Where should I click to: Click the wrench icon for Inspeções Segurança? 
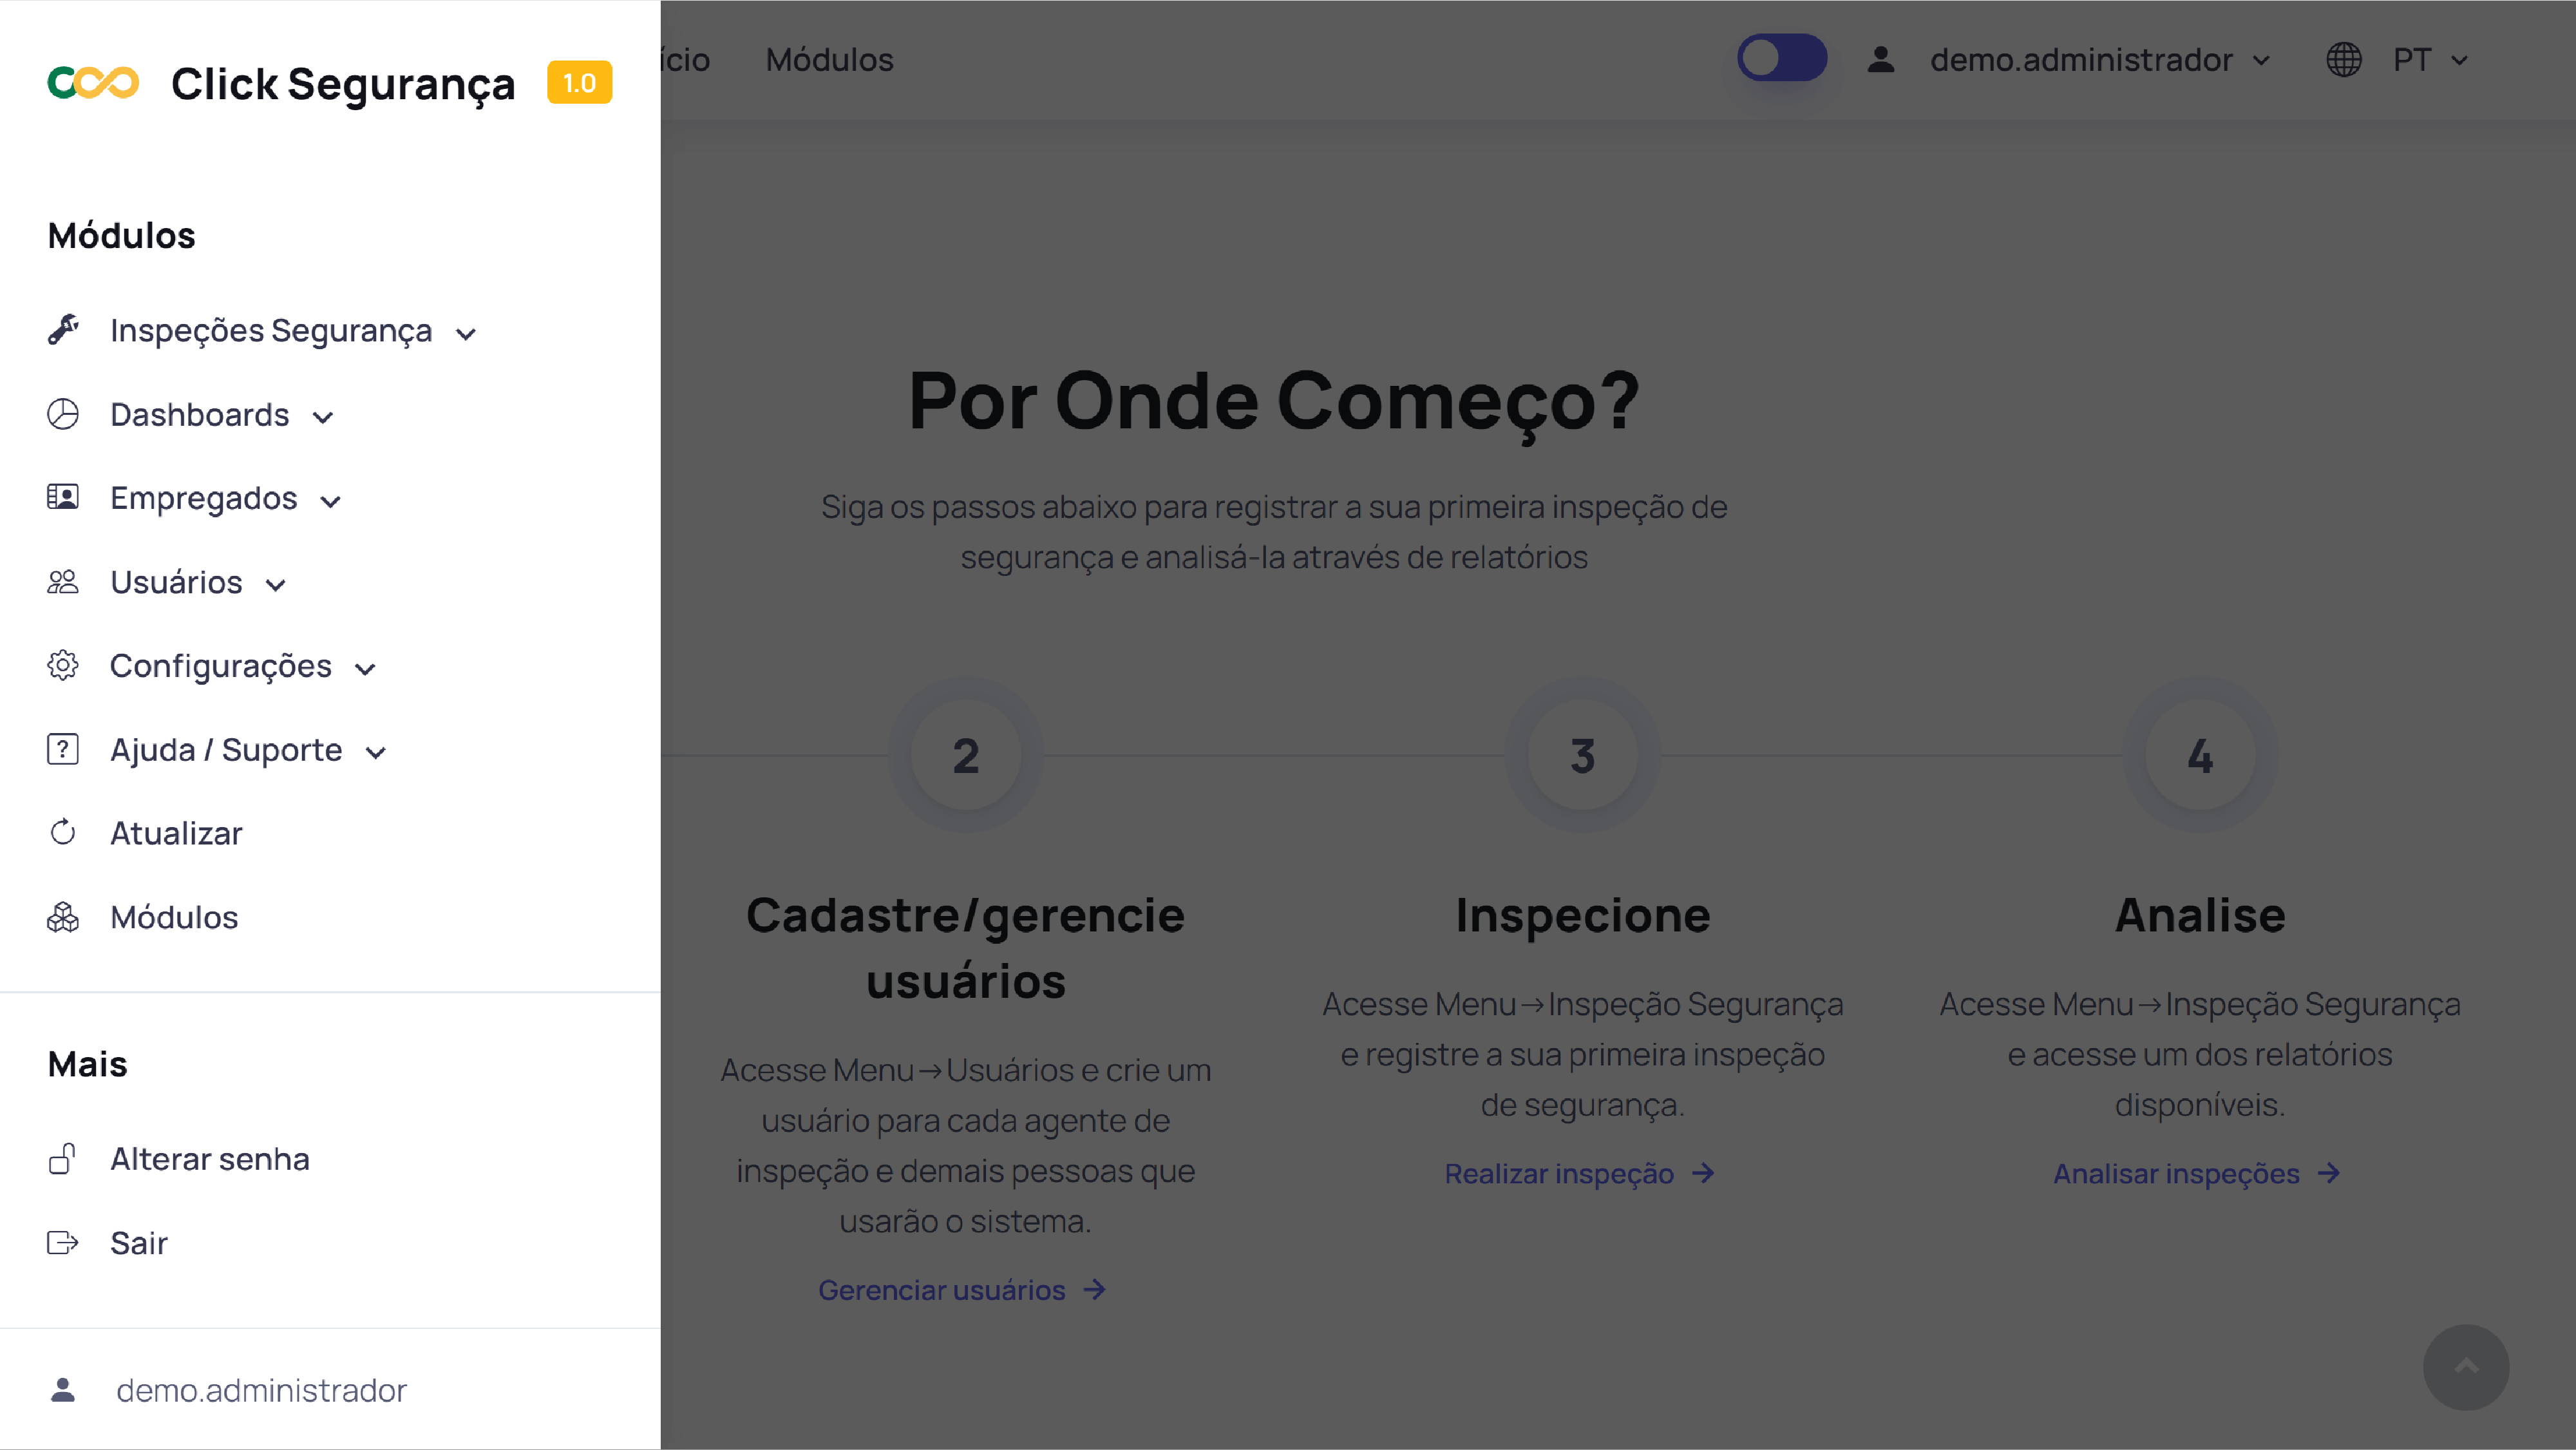click(x=63, y=329)
